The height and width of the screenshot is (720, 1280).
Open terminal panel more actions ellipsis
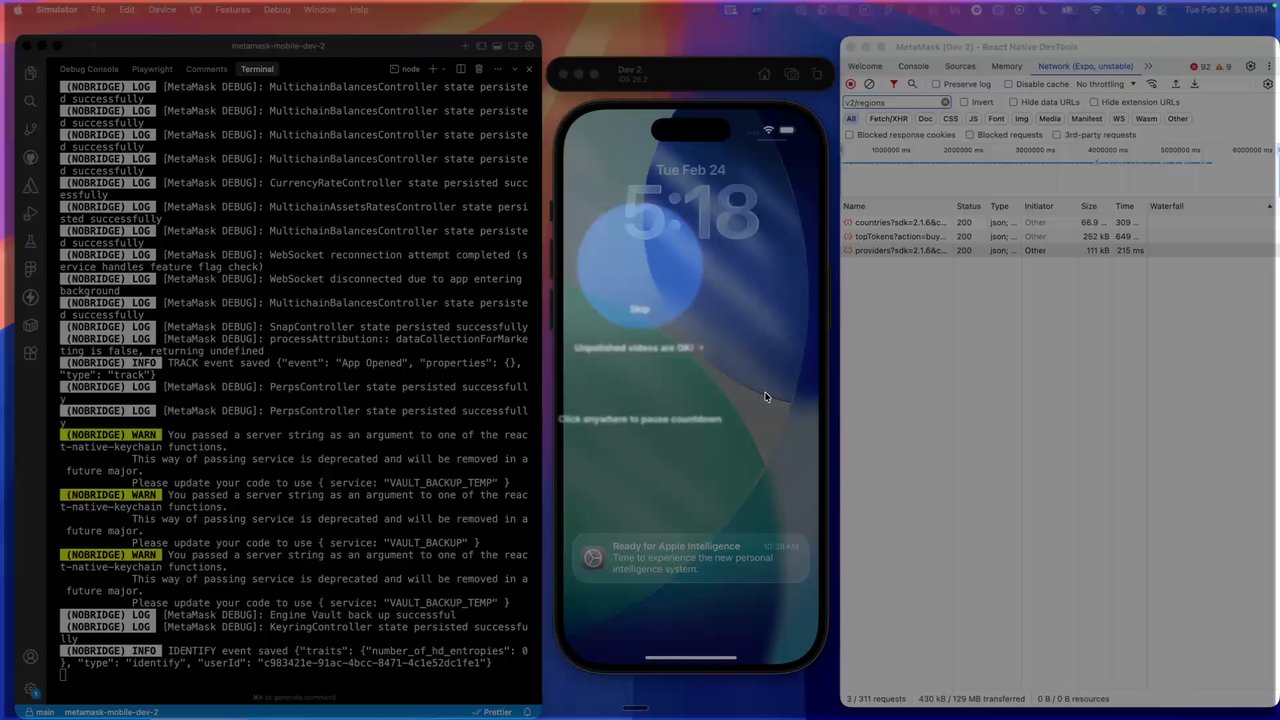pos(497,69)
